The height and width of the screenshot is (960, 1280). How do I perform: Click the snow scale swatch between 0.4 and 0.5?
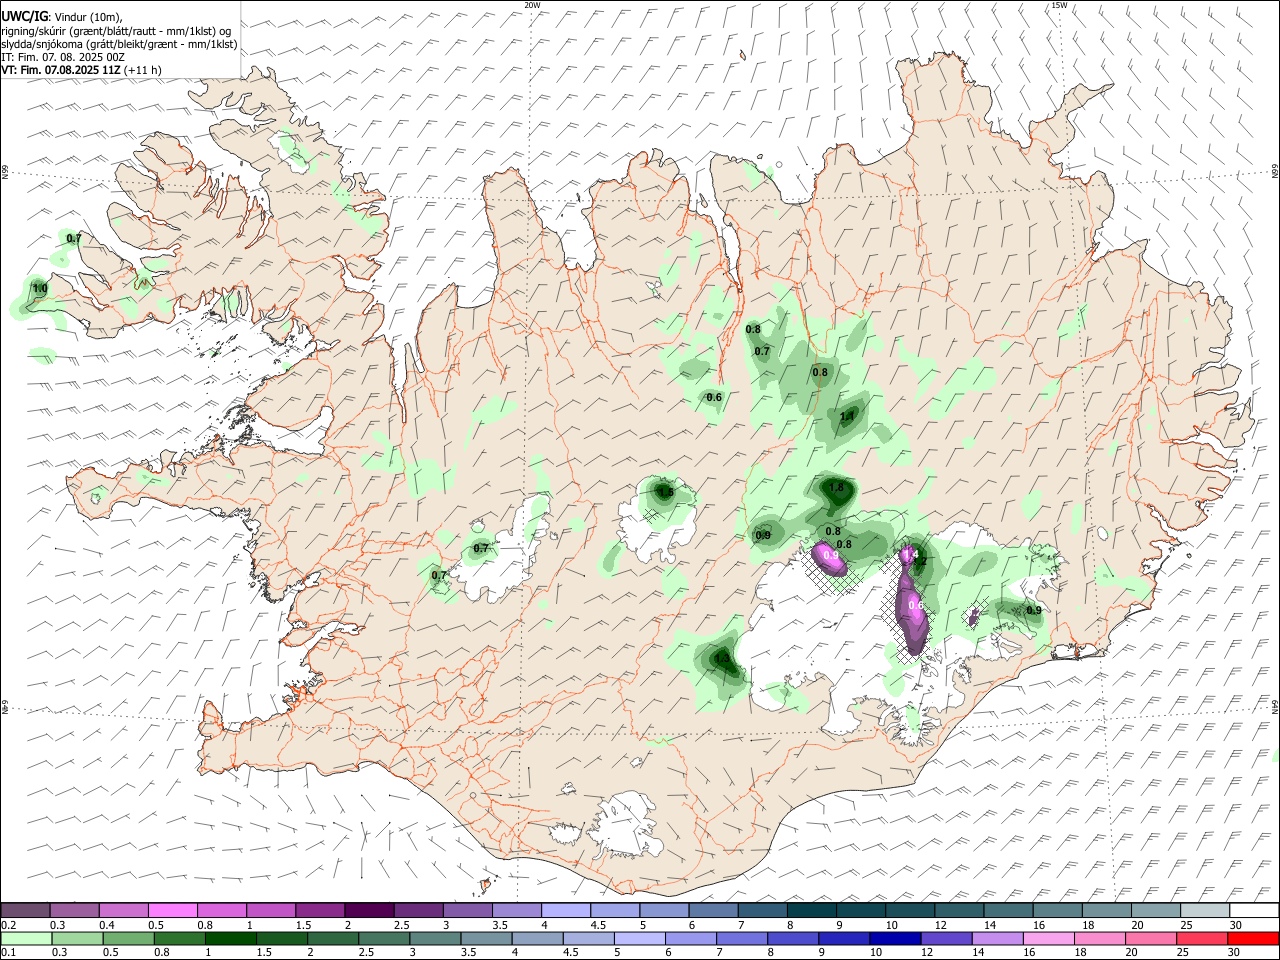123,910
